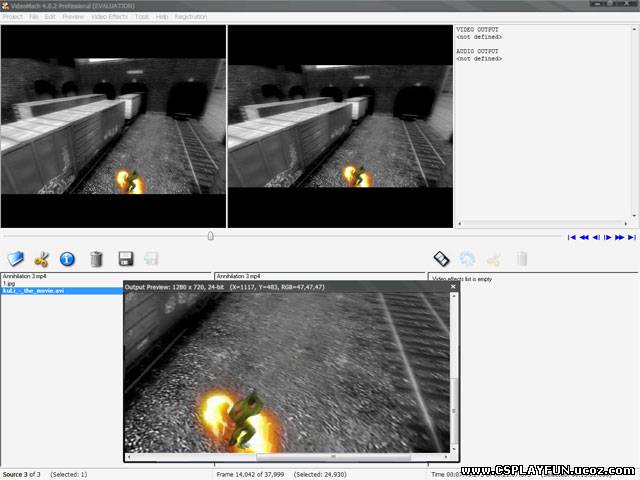This screenshot has width=640, height=480.
Task: Open the File menu
Action: coord(34,17)
